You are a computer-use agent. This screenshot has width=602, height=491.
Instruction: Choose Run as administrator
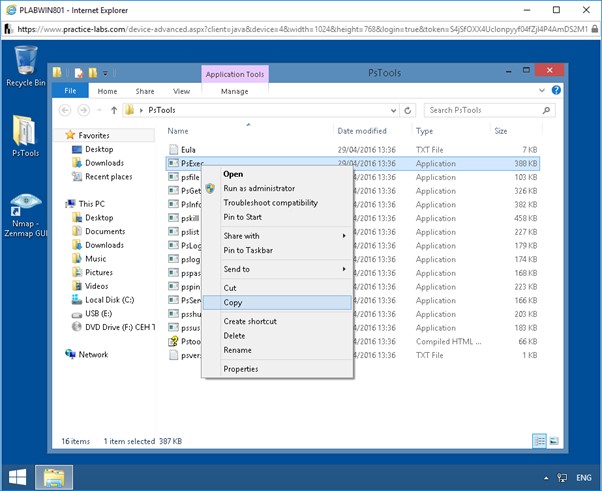pos(277,188)
